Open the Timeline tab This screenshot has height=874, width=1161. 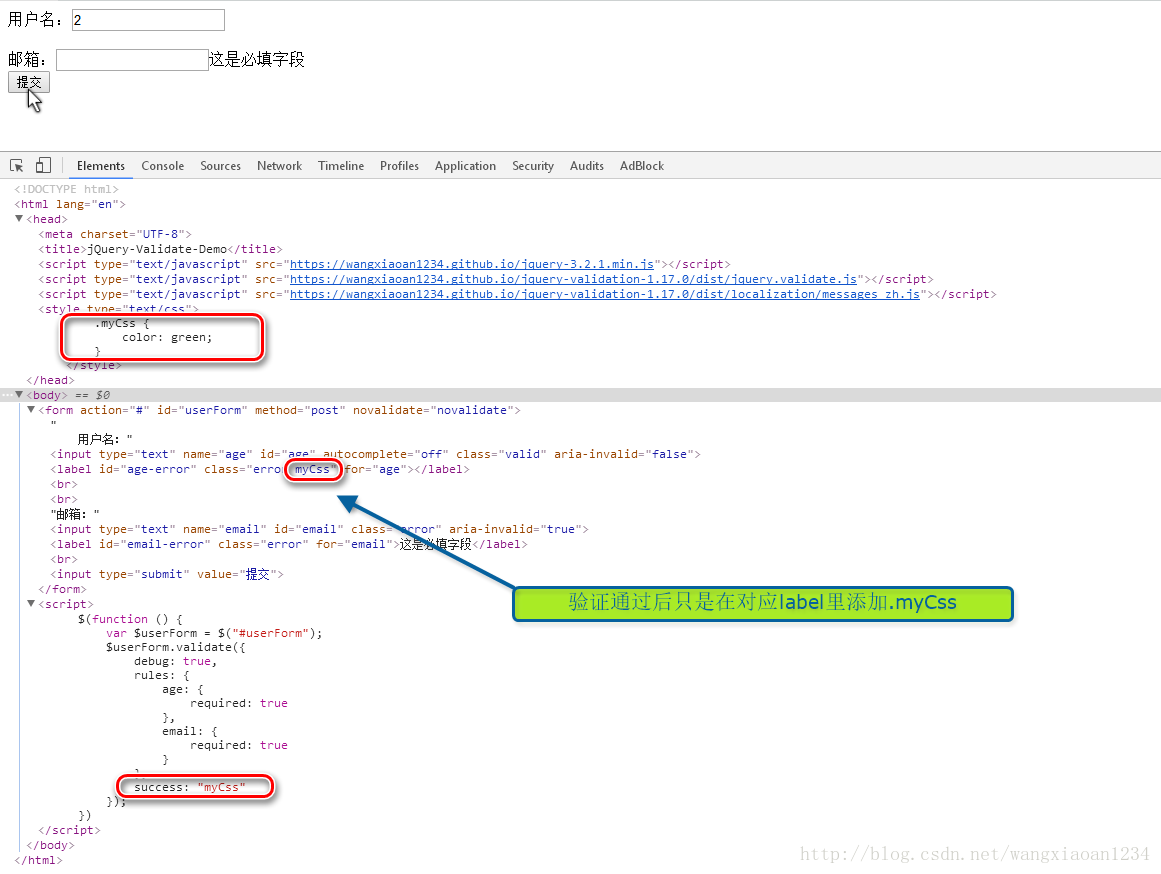[341, 166]
